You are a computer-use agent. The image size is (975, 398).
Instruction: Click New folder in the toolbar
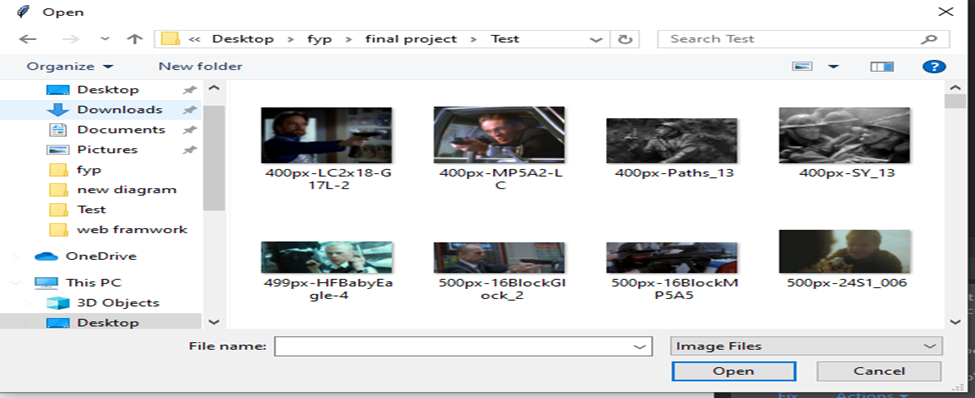click(x=200, y=67)
